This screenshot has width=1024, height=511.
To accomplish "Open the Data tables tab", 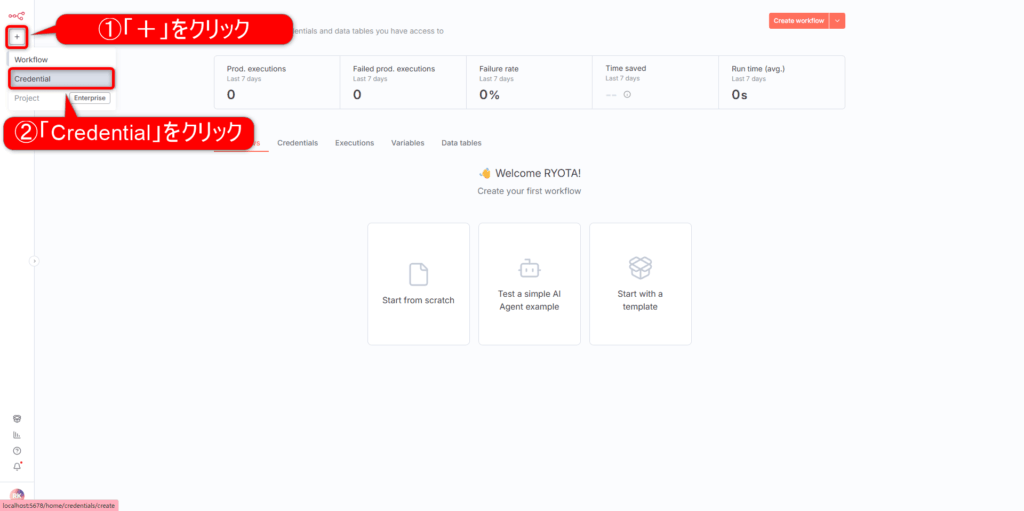I will pyautogui.click(x=461, y=143).
